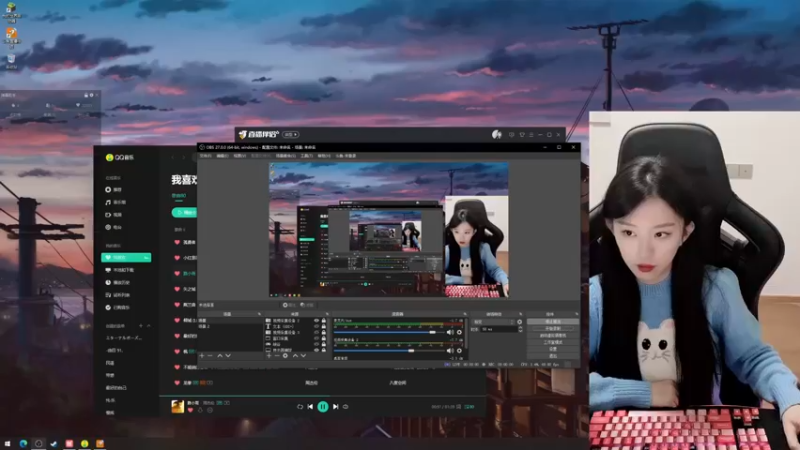The height and width of the screenshot is (450, 800).
Task: Open 设置 Settings from OBS Controls
Action: tap(553, 349)
